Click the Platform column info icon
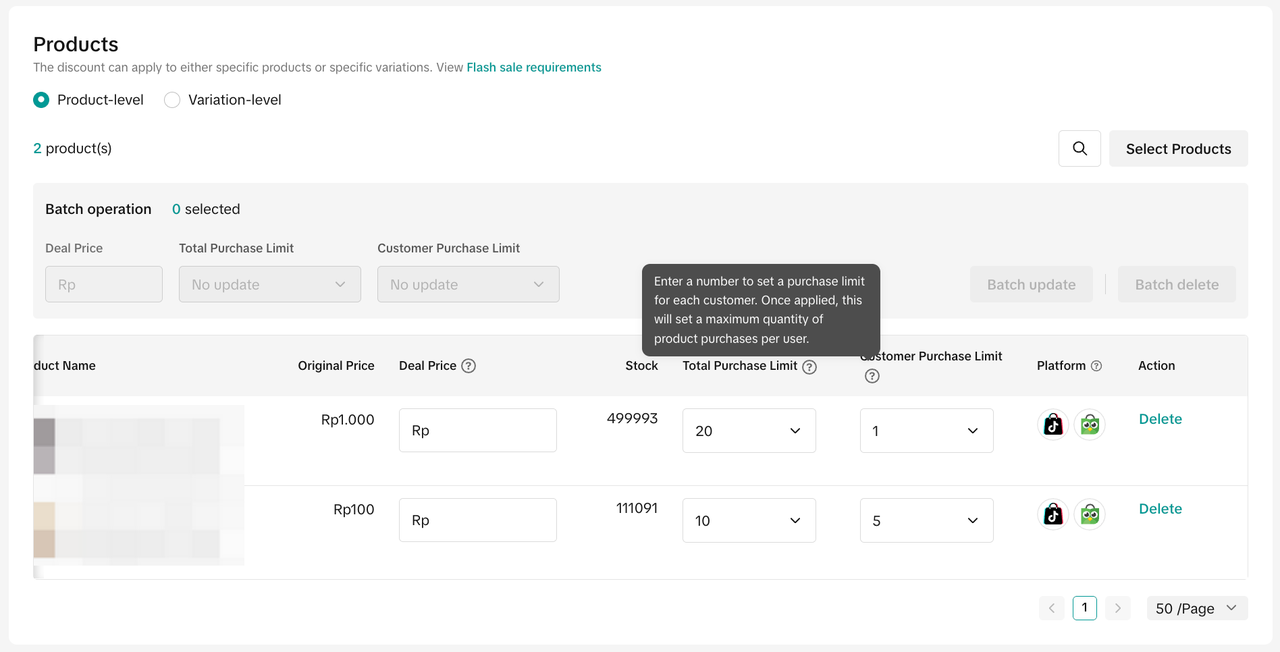Screen dimensions: 1280x652 click(x=1096, y=366)
